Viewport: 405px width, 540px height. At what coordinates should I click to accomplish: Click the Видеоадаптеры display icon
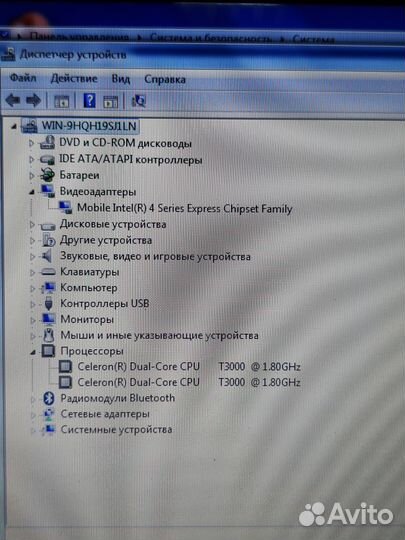click(48, 191)
